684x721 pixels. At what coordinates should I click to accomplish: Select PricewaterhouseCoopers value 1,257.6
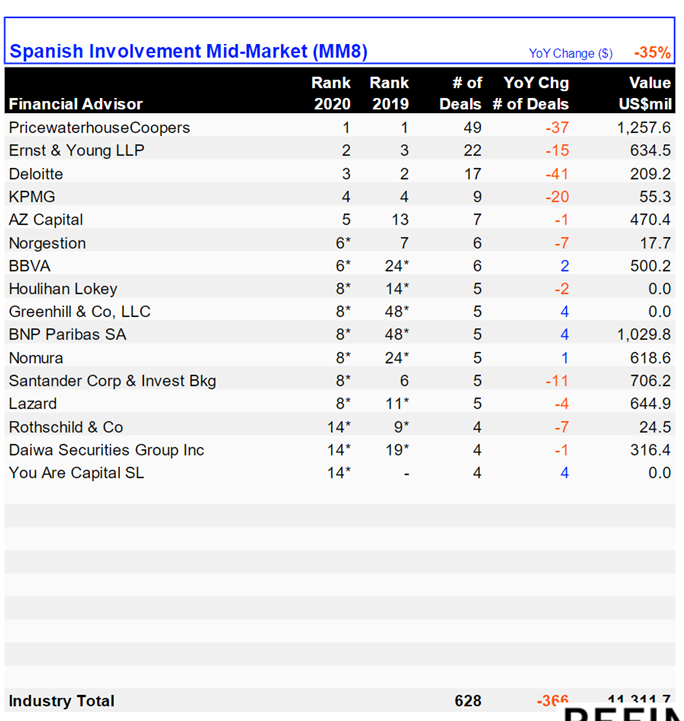tap(644, 127)
